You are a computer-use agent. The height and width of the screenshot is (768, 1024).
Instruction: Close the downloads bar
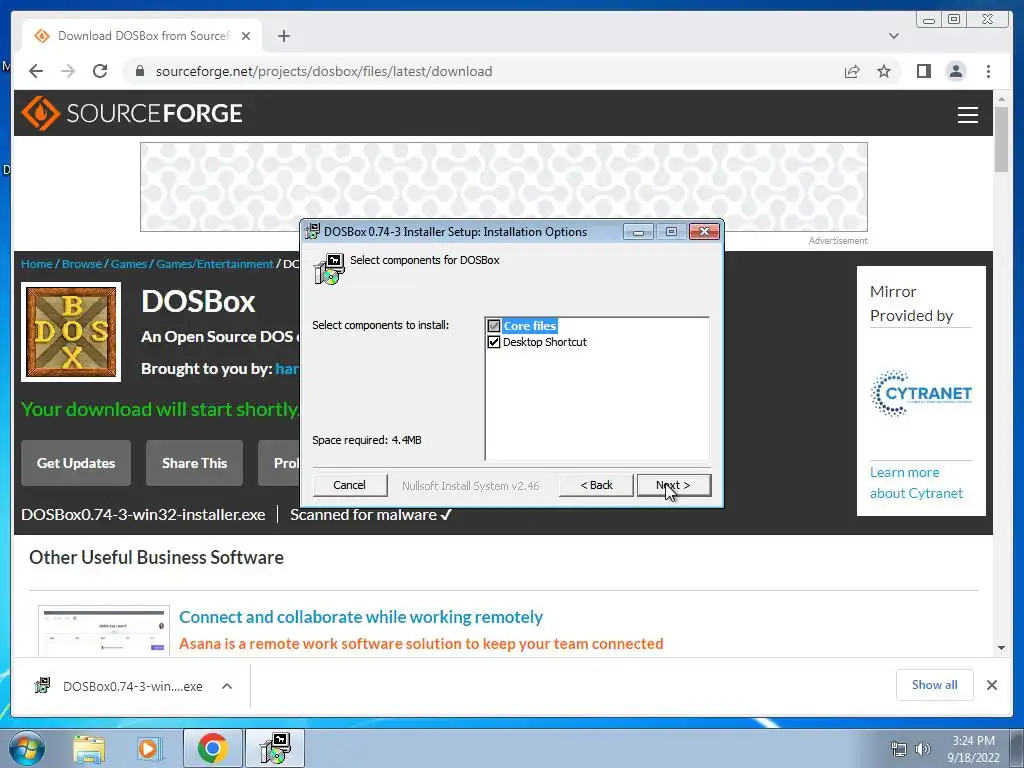(991, 685)
